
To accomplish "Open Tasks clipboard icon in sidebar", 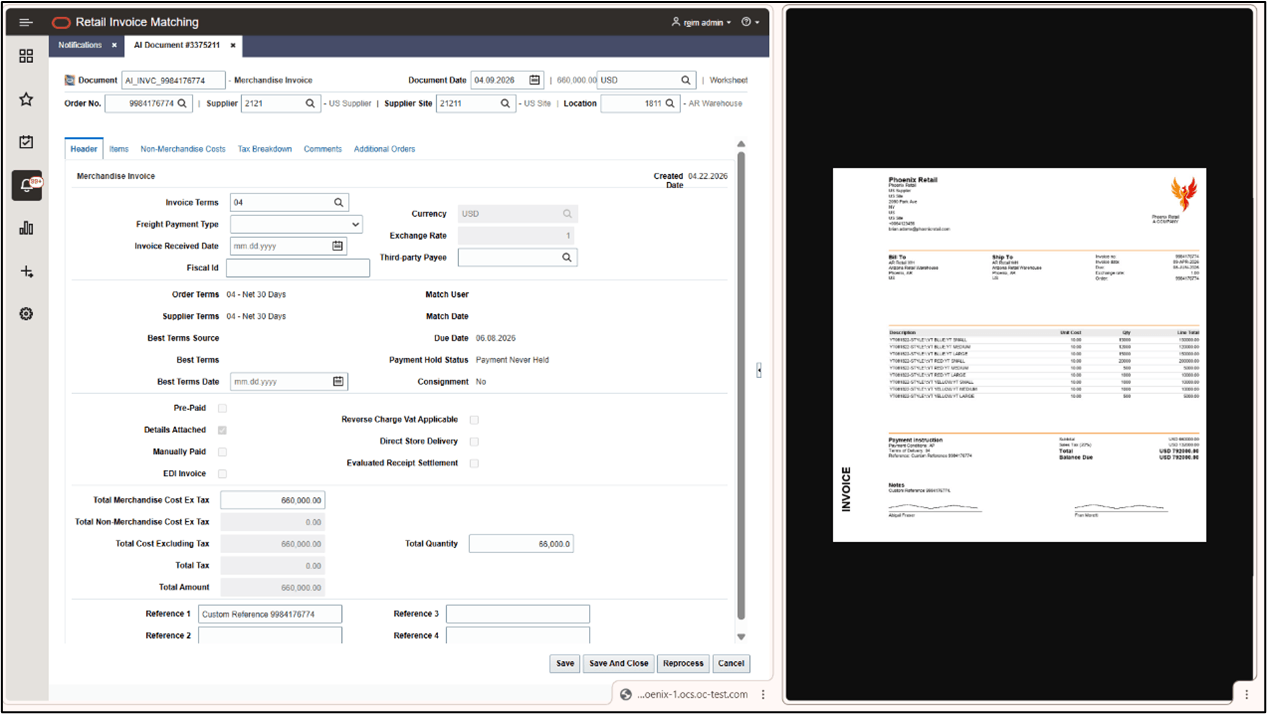I will pos(26,142).
